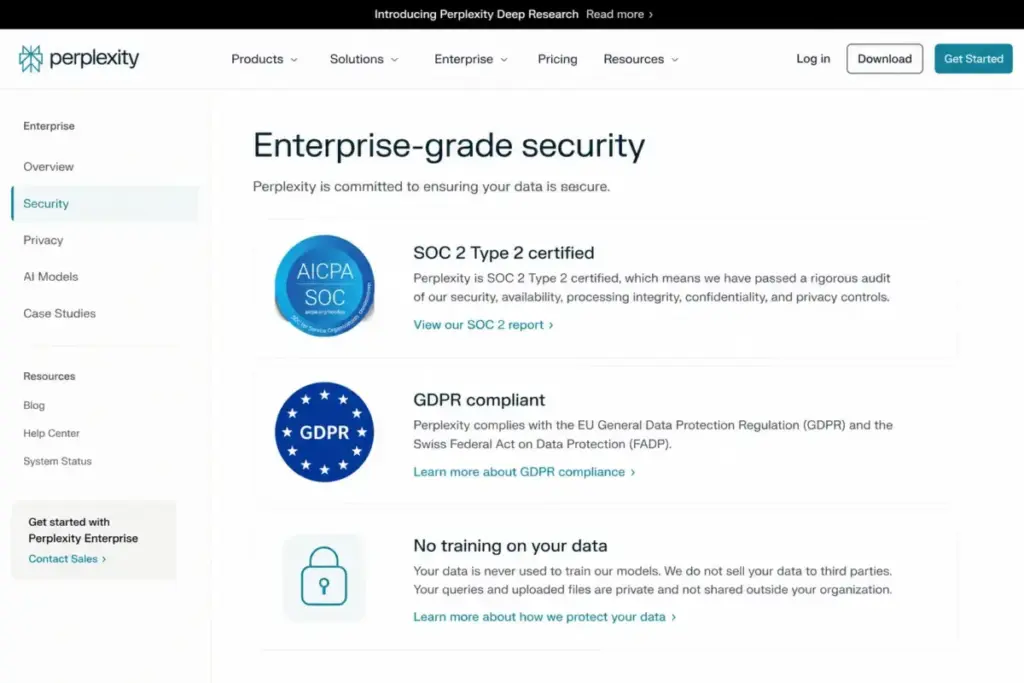Expand the Resources dropdown in navbar
The height and width of the screenshot is (683, 1024).
coord(641,59)
